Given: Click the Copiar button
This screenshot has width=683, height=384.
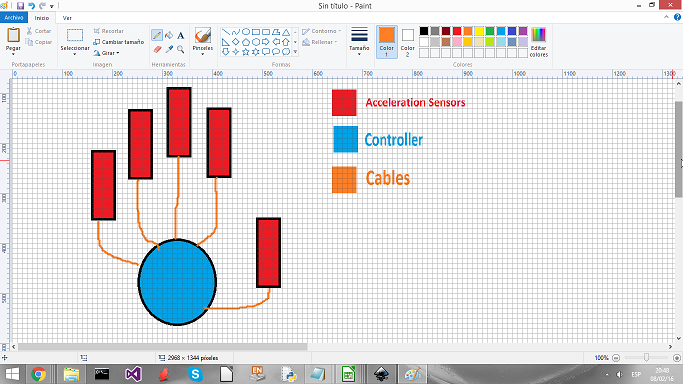Looking at the screenshot, I should (x=38, y=42).
